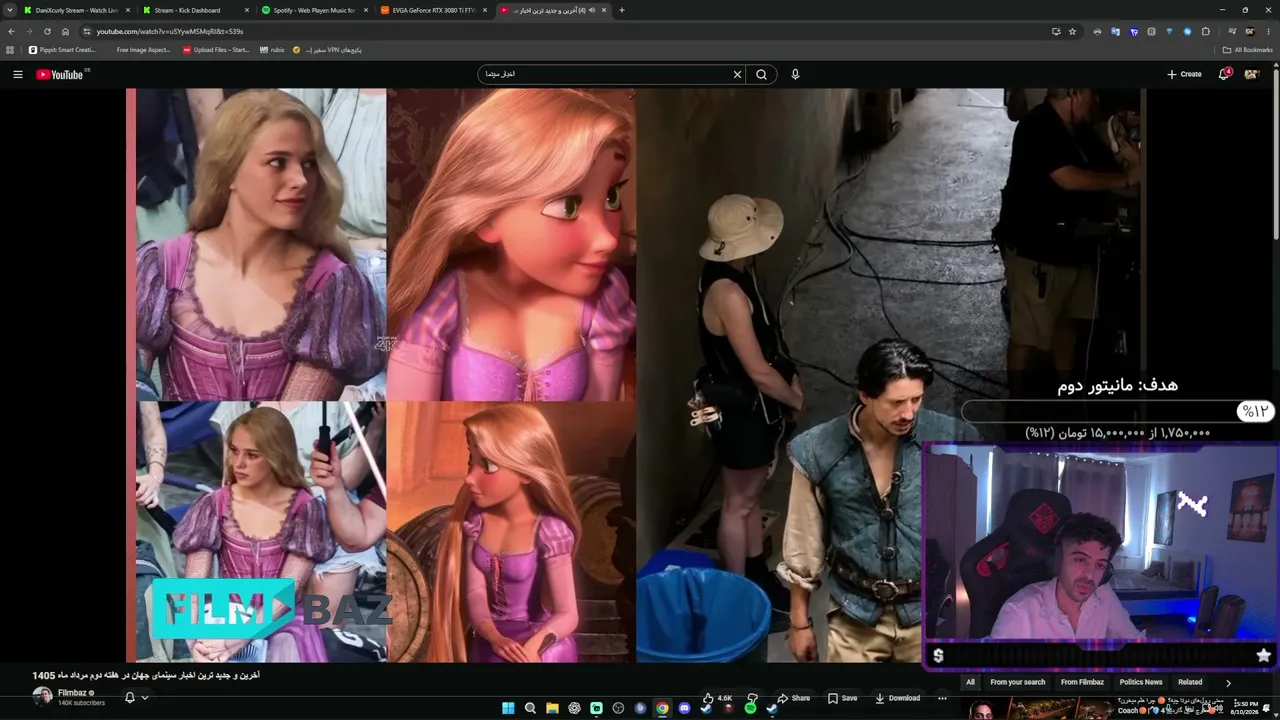Image resolution: width=1280 pixels, height=720 pixels.
Task: Go back in browser history
Action: click(x=11, y=31)
